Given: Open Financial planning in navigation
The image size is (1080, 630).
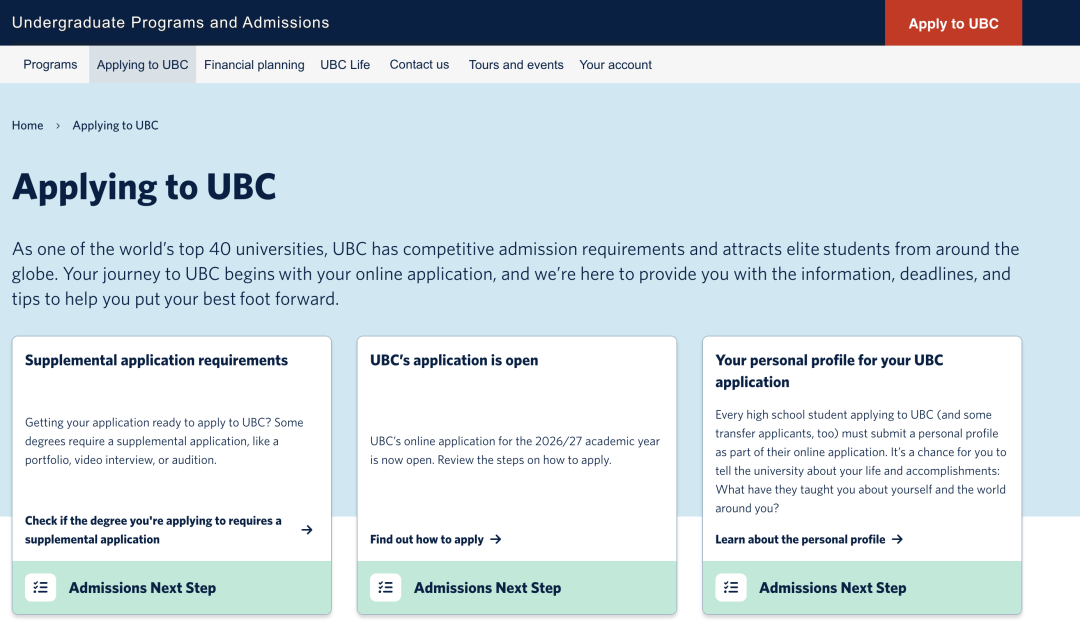Looking at the screenshot, I should [x=254, y=65].
